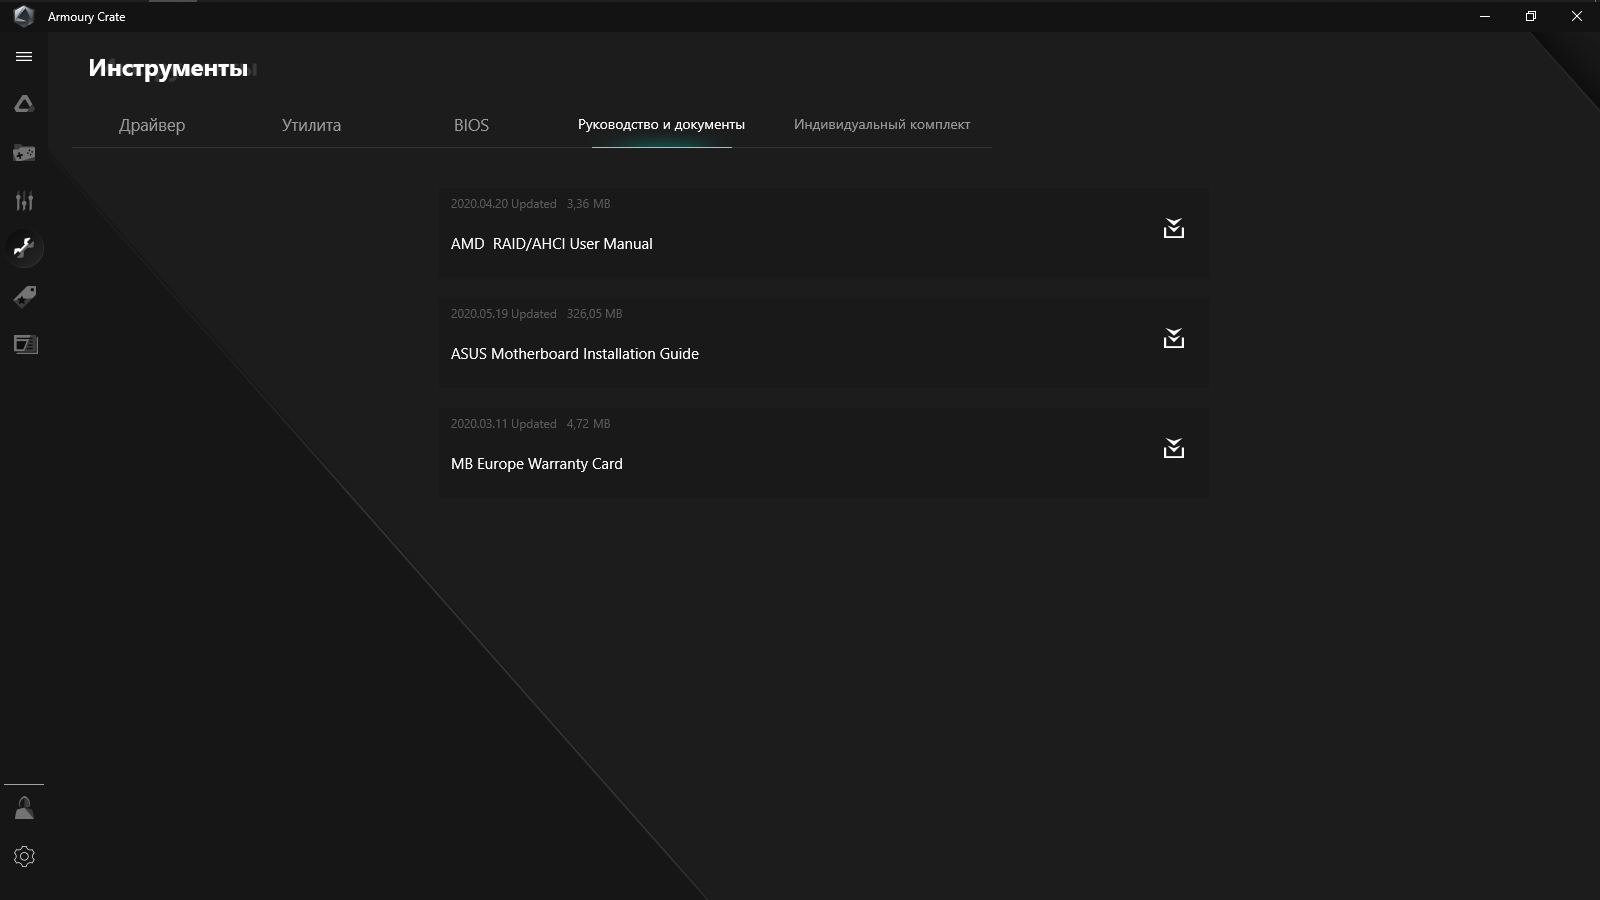Screen dimensions: 1600x900
Task: Switch to the Драйвер tab
Action: pyautogui.click(x=152, y=125)
